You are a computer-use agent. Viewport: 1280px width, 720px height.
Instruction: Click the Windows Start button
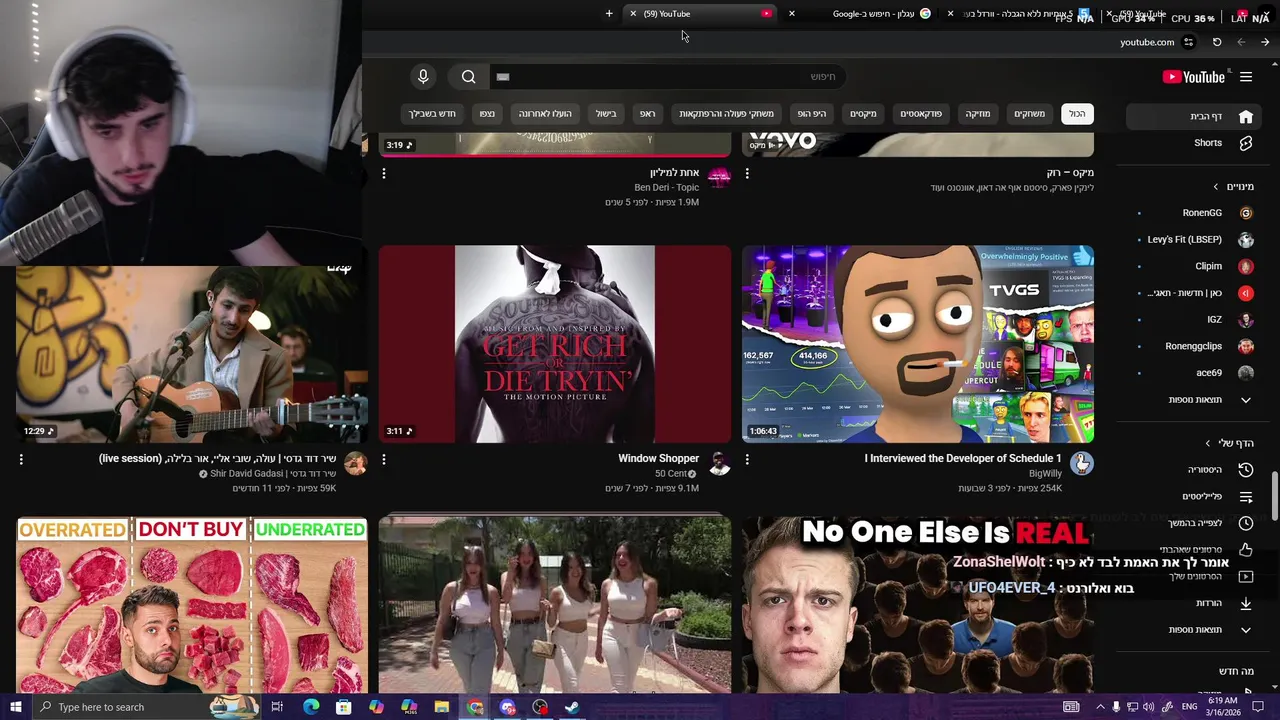[x=16, y=707]
